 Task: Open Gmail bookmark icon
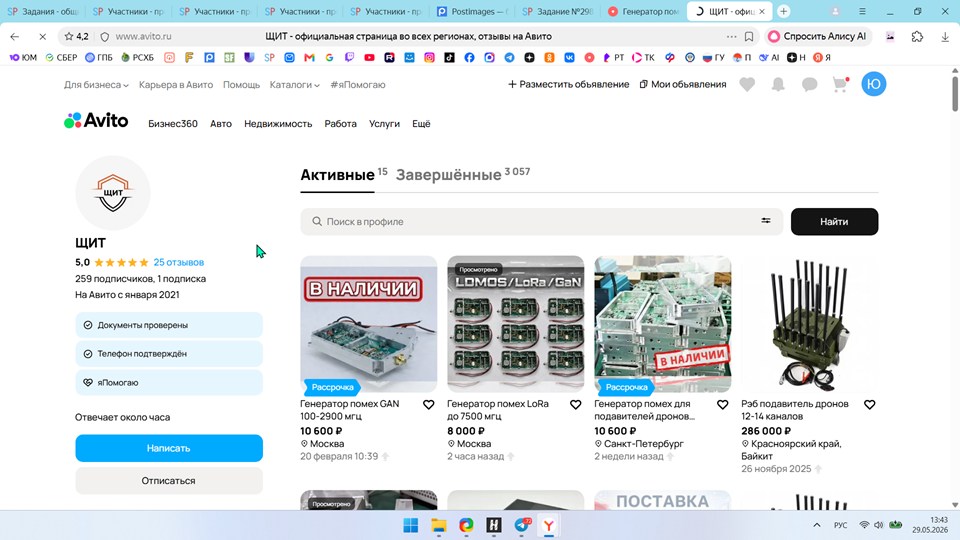(309, 58)
